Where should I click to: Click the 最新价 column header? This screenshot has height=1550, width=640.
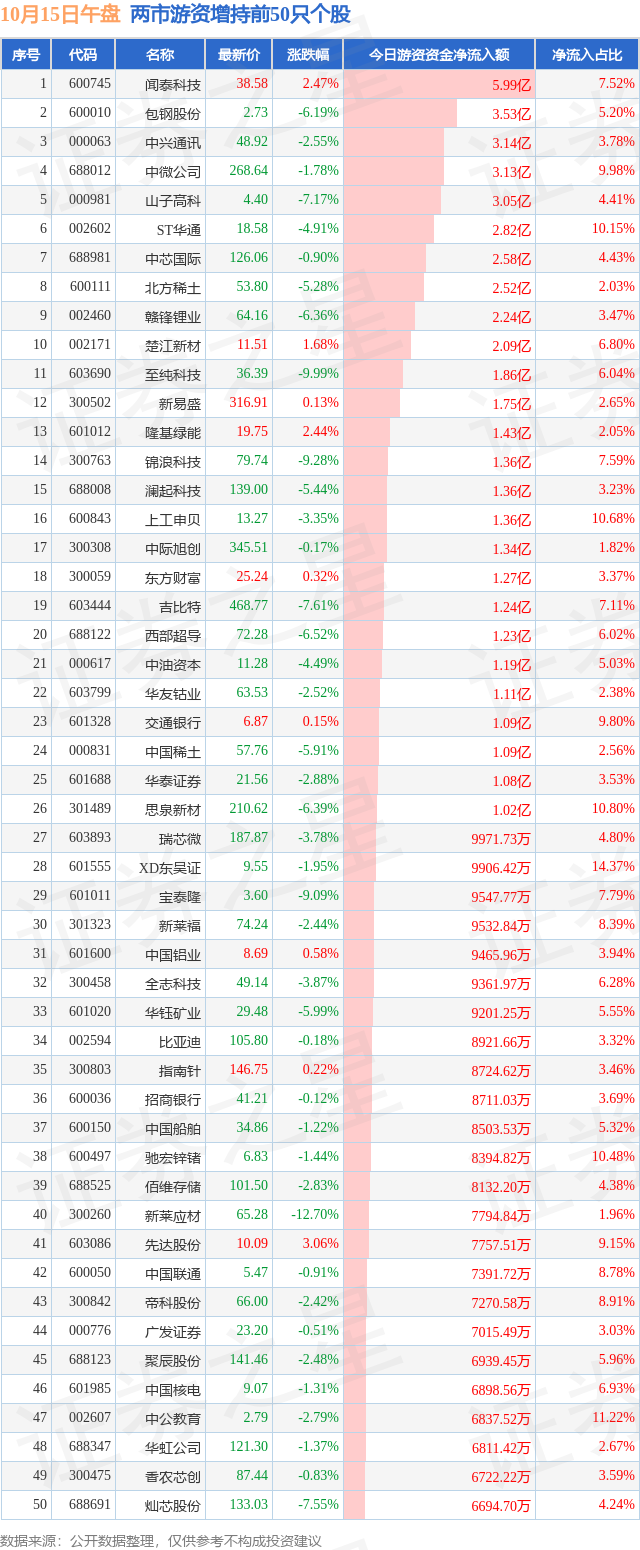click(239, 55)
